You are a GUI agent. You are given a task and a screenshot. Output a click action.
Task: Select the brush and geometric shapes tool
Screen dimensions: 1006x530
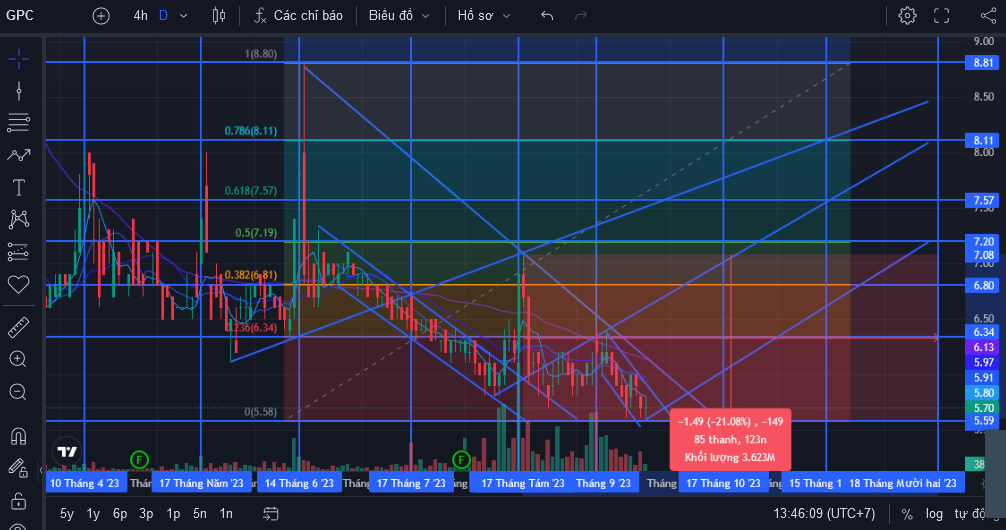pyautogui.click(x=19, y=155)
